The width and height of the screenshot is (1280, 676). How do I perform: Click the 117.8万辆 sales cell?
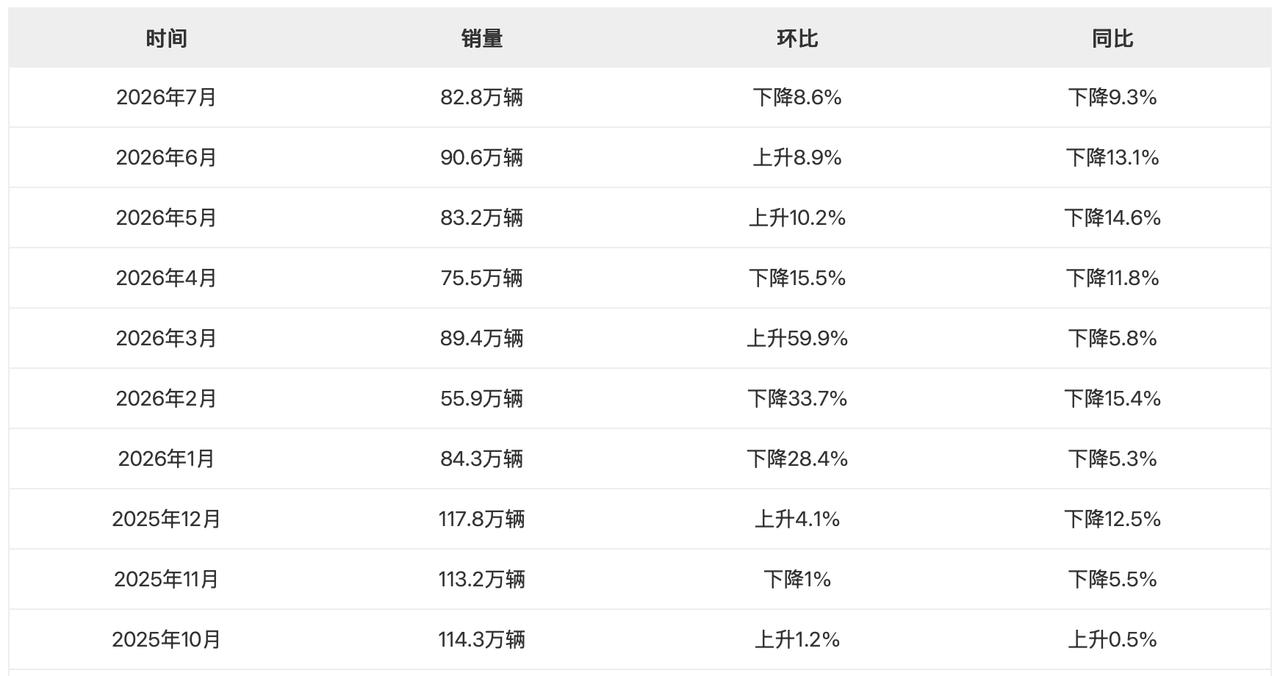pos(481,519)
